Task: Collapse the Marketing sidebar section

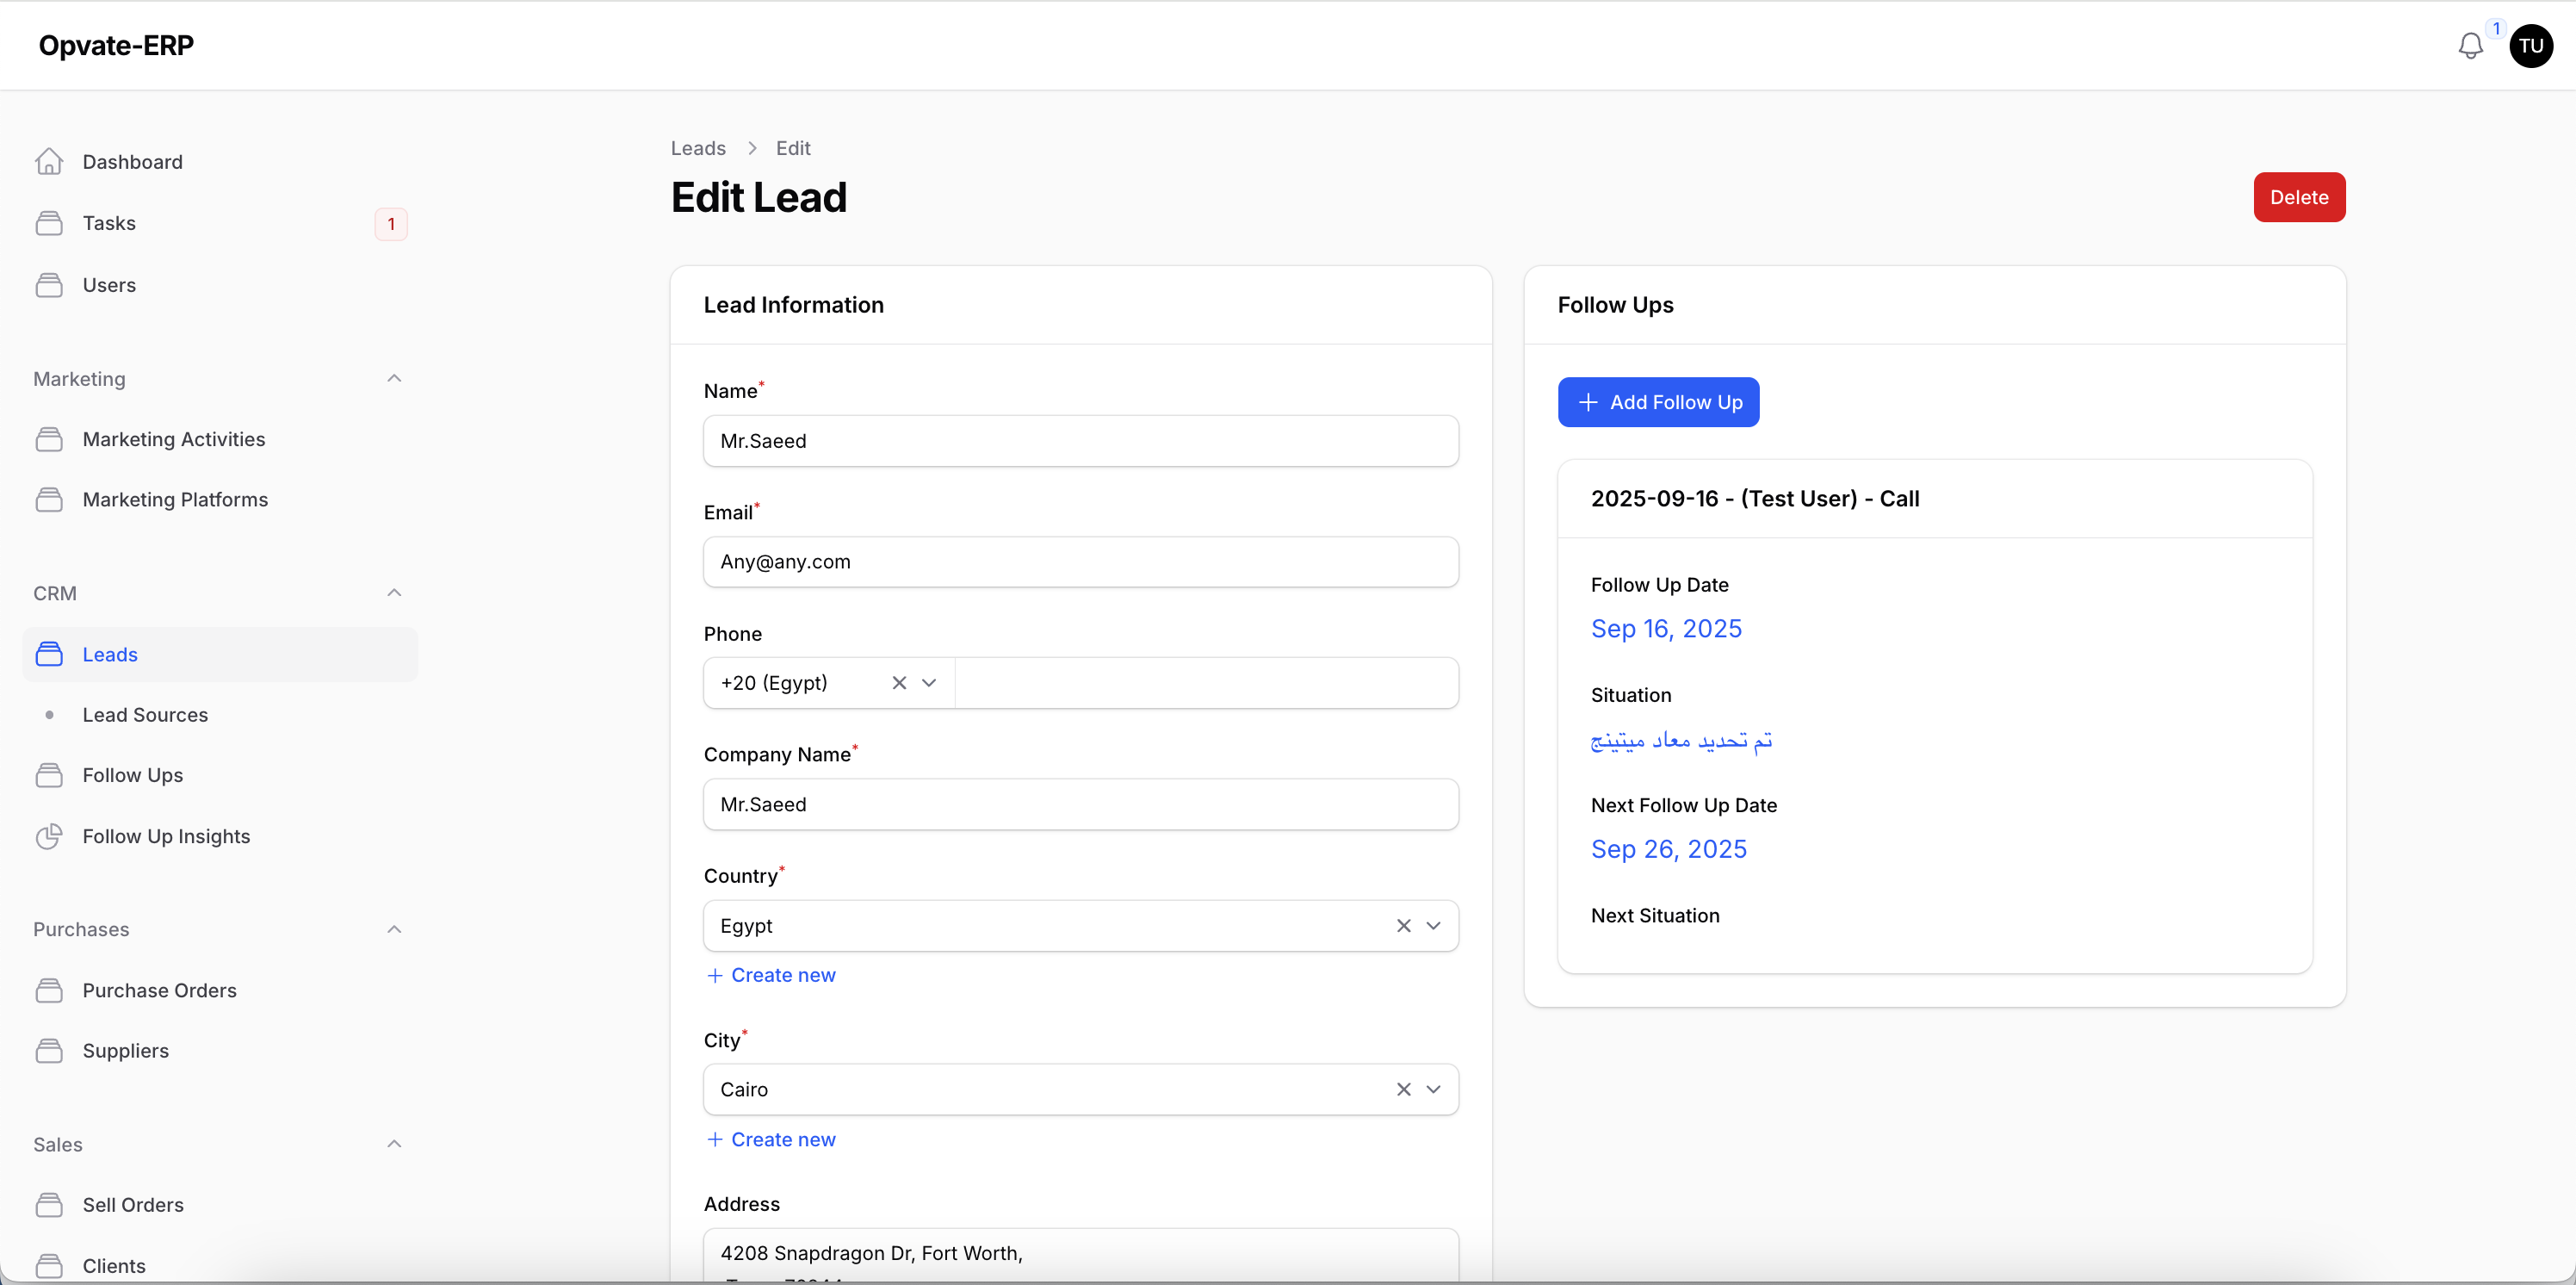Action: click(394, 379)
